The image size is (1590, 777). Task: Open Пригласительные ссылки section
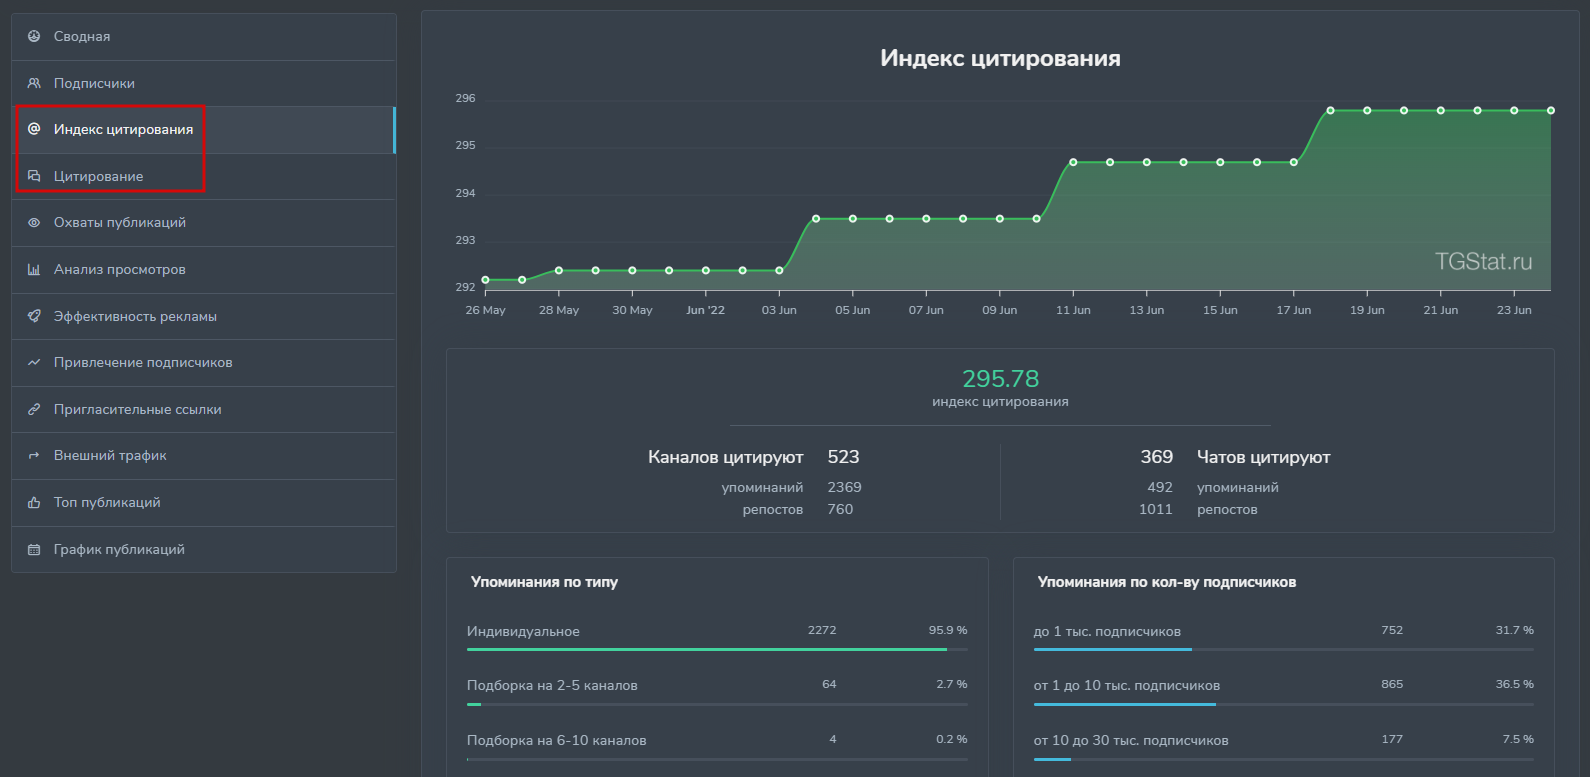click(x=204, y=410)
